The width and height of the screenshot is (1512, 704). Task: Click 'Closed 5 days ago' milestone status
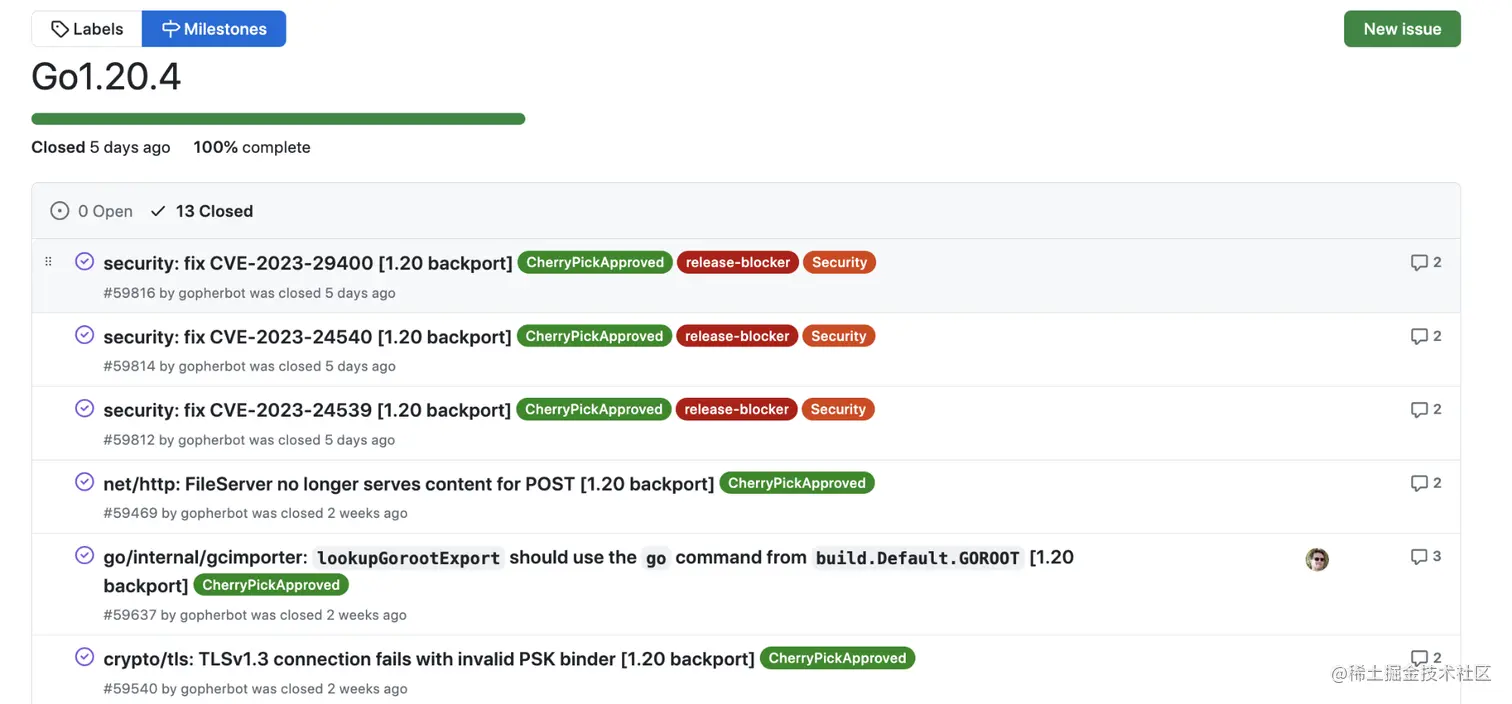coord(101,147)
